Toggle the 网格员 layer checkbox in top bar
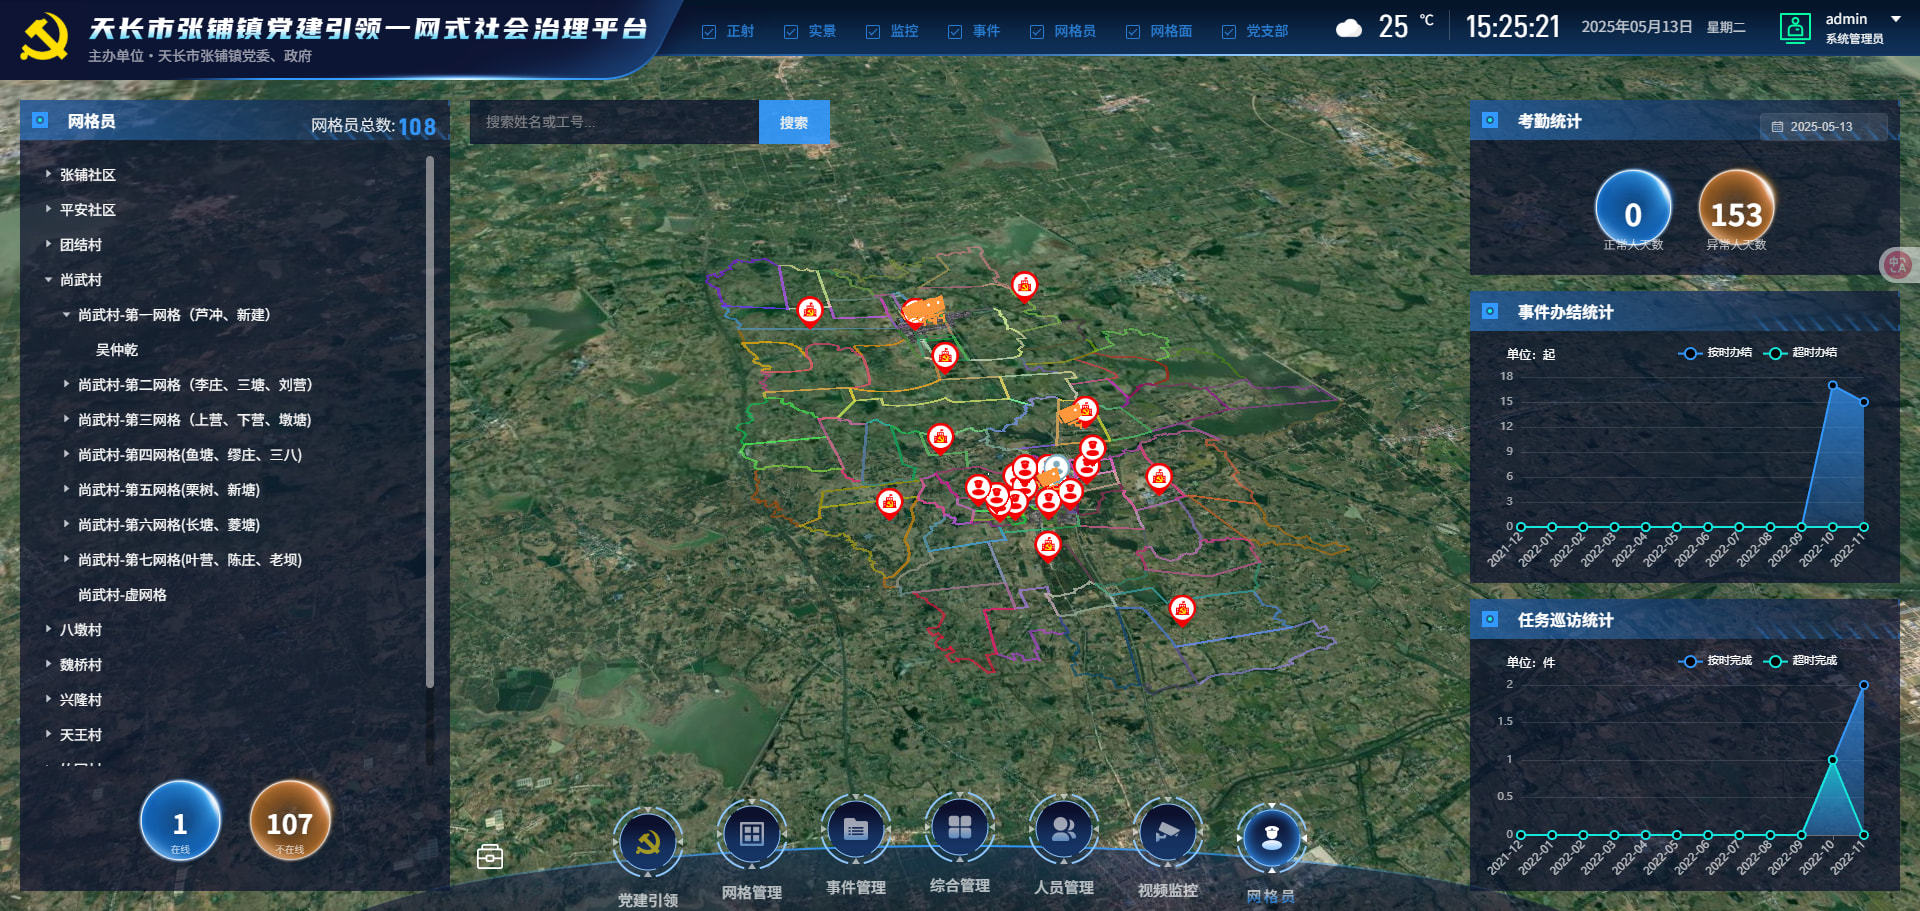 1037,32
